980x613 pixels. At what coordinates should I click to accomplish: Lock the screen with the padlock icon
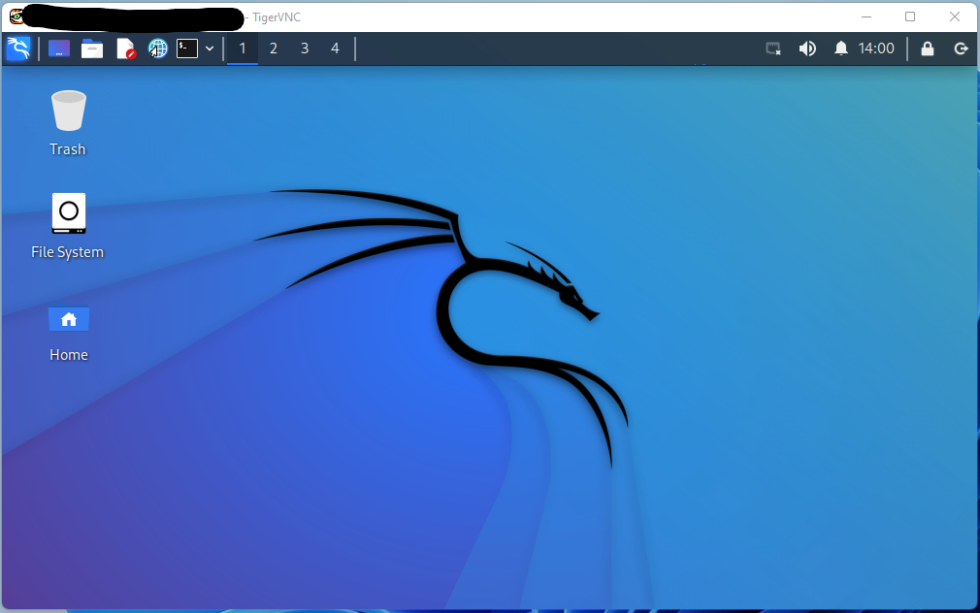click(x=927, y=48)
